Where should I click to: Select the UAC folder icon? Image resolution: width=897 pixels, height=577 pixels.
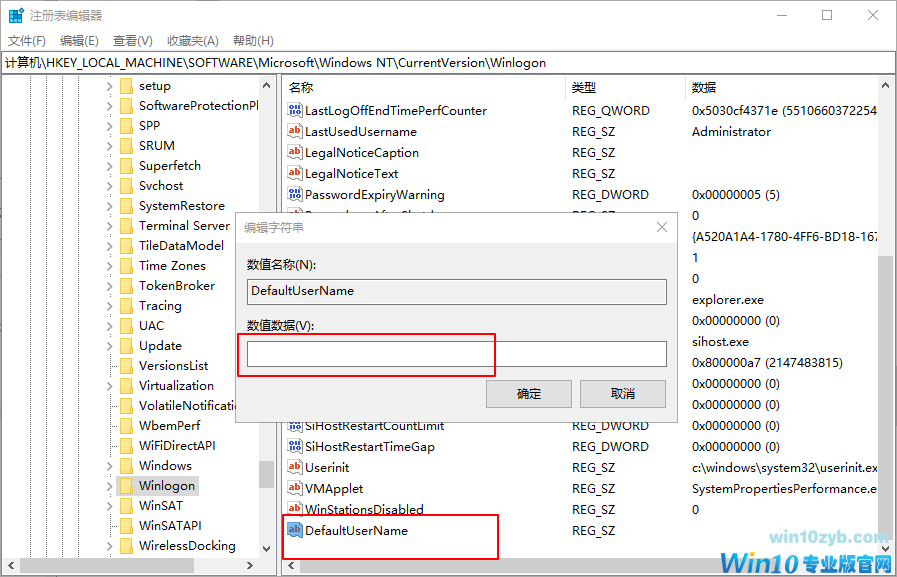point(126,326)
